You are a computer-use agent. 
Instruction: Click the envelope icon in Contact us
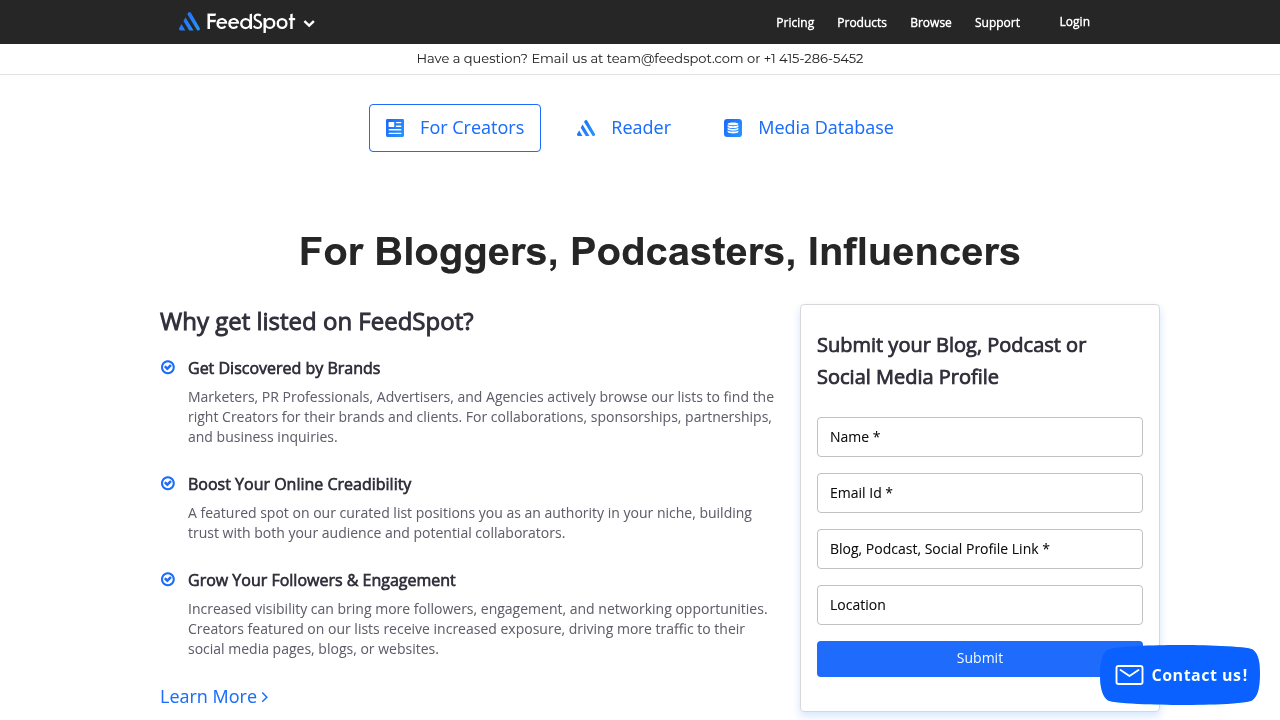(x=1129, y=675)
